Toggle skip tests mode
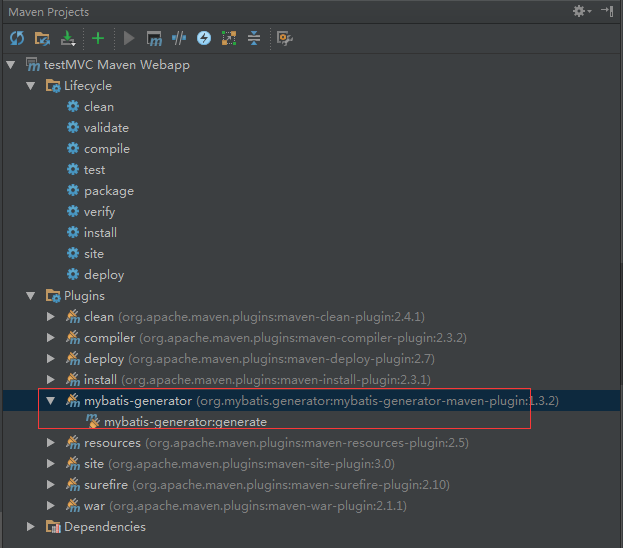The image size is (623, 548). pos(179,39)
